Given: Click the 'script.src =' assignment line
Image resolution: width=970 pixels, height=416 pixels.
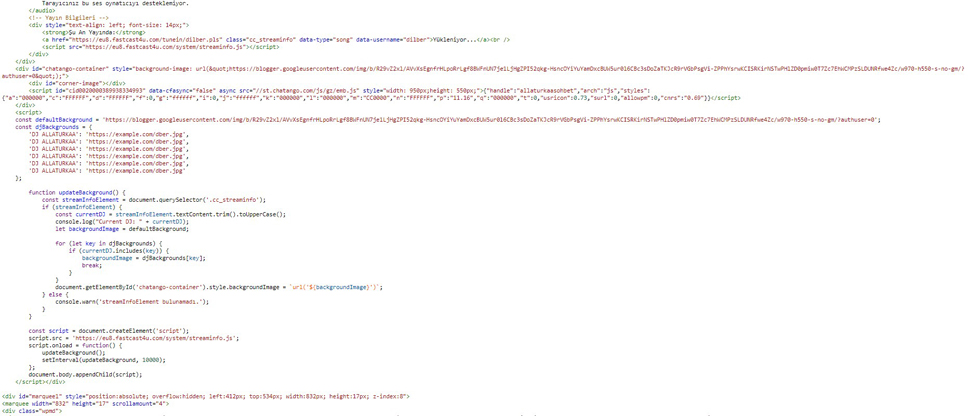Looking at the screenshot, I should coord(134,338).
